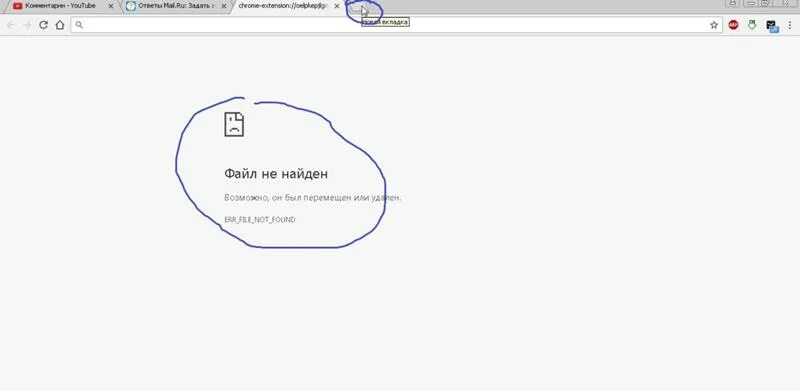Open the browser home page
This screenshot has width=800, height=391.
(60, 25)
